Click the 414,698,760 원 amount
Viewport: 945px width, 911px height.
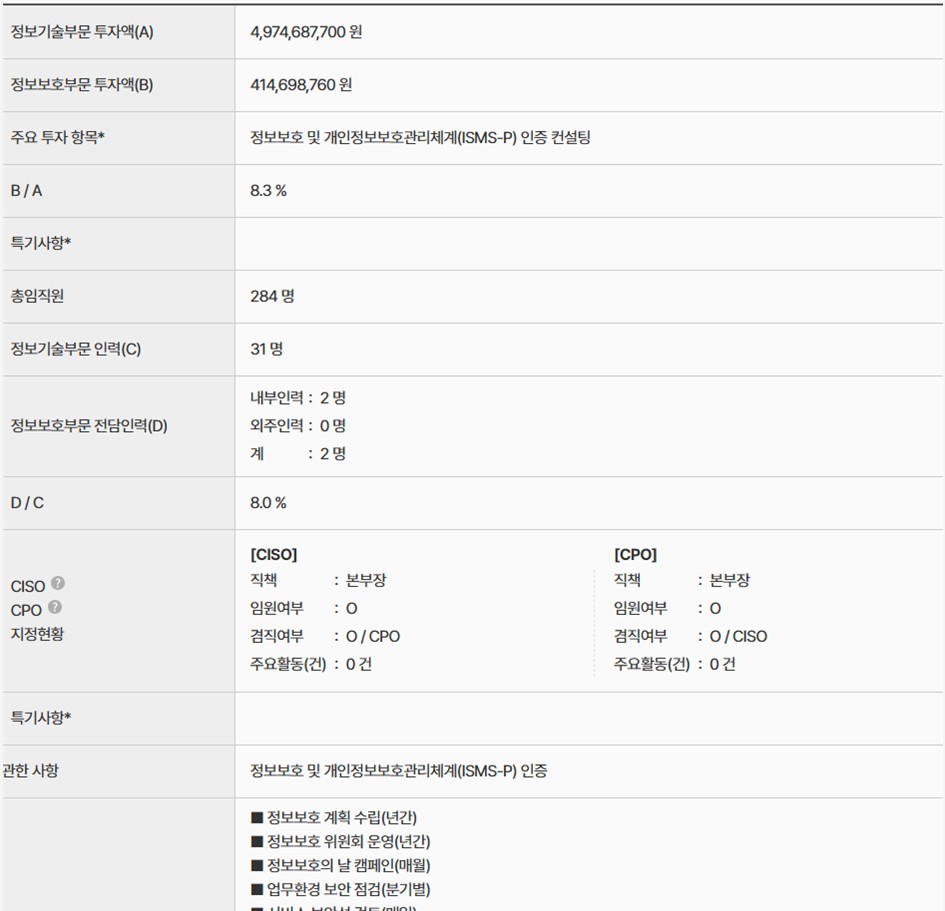point(301,85)
